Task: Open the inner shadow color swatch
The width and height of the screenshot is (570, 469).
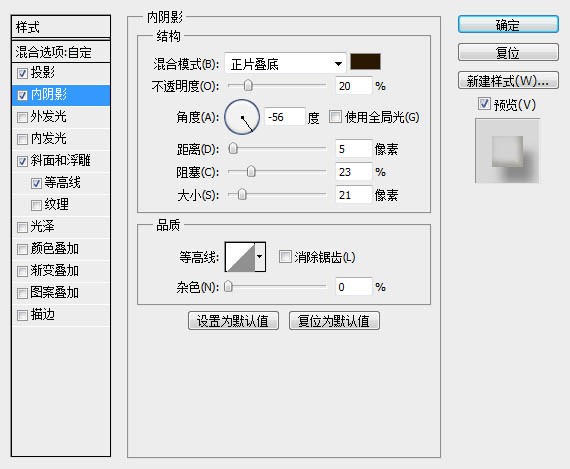Action: (365, 61)
